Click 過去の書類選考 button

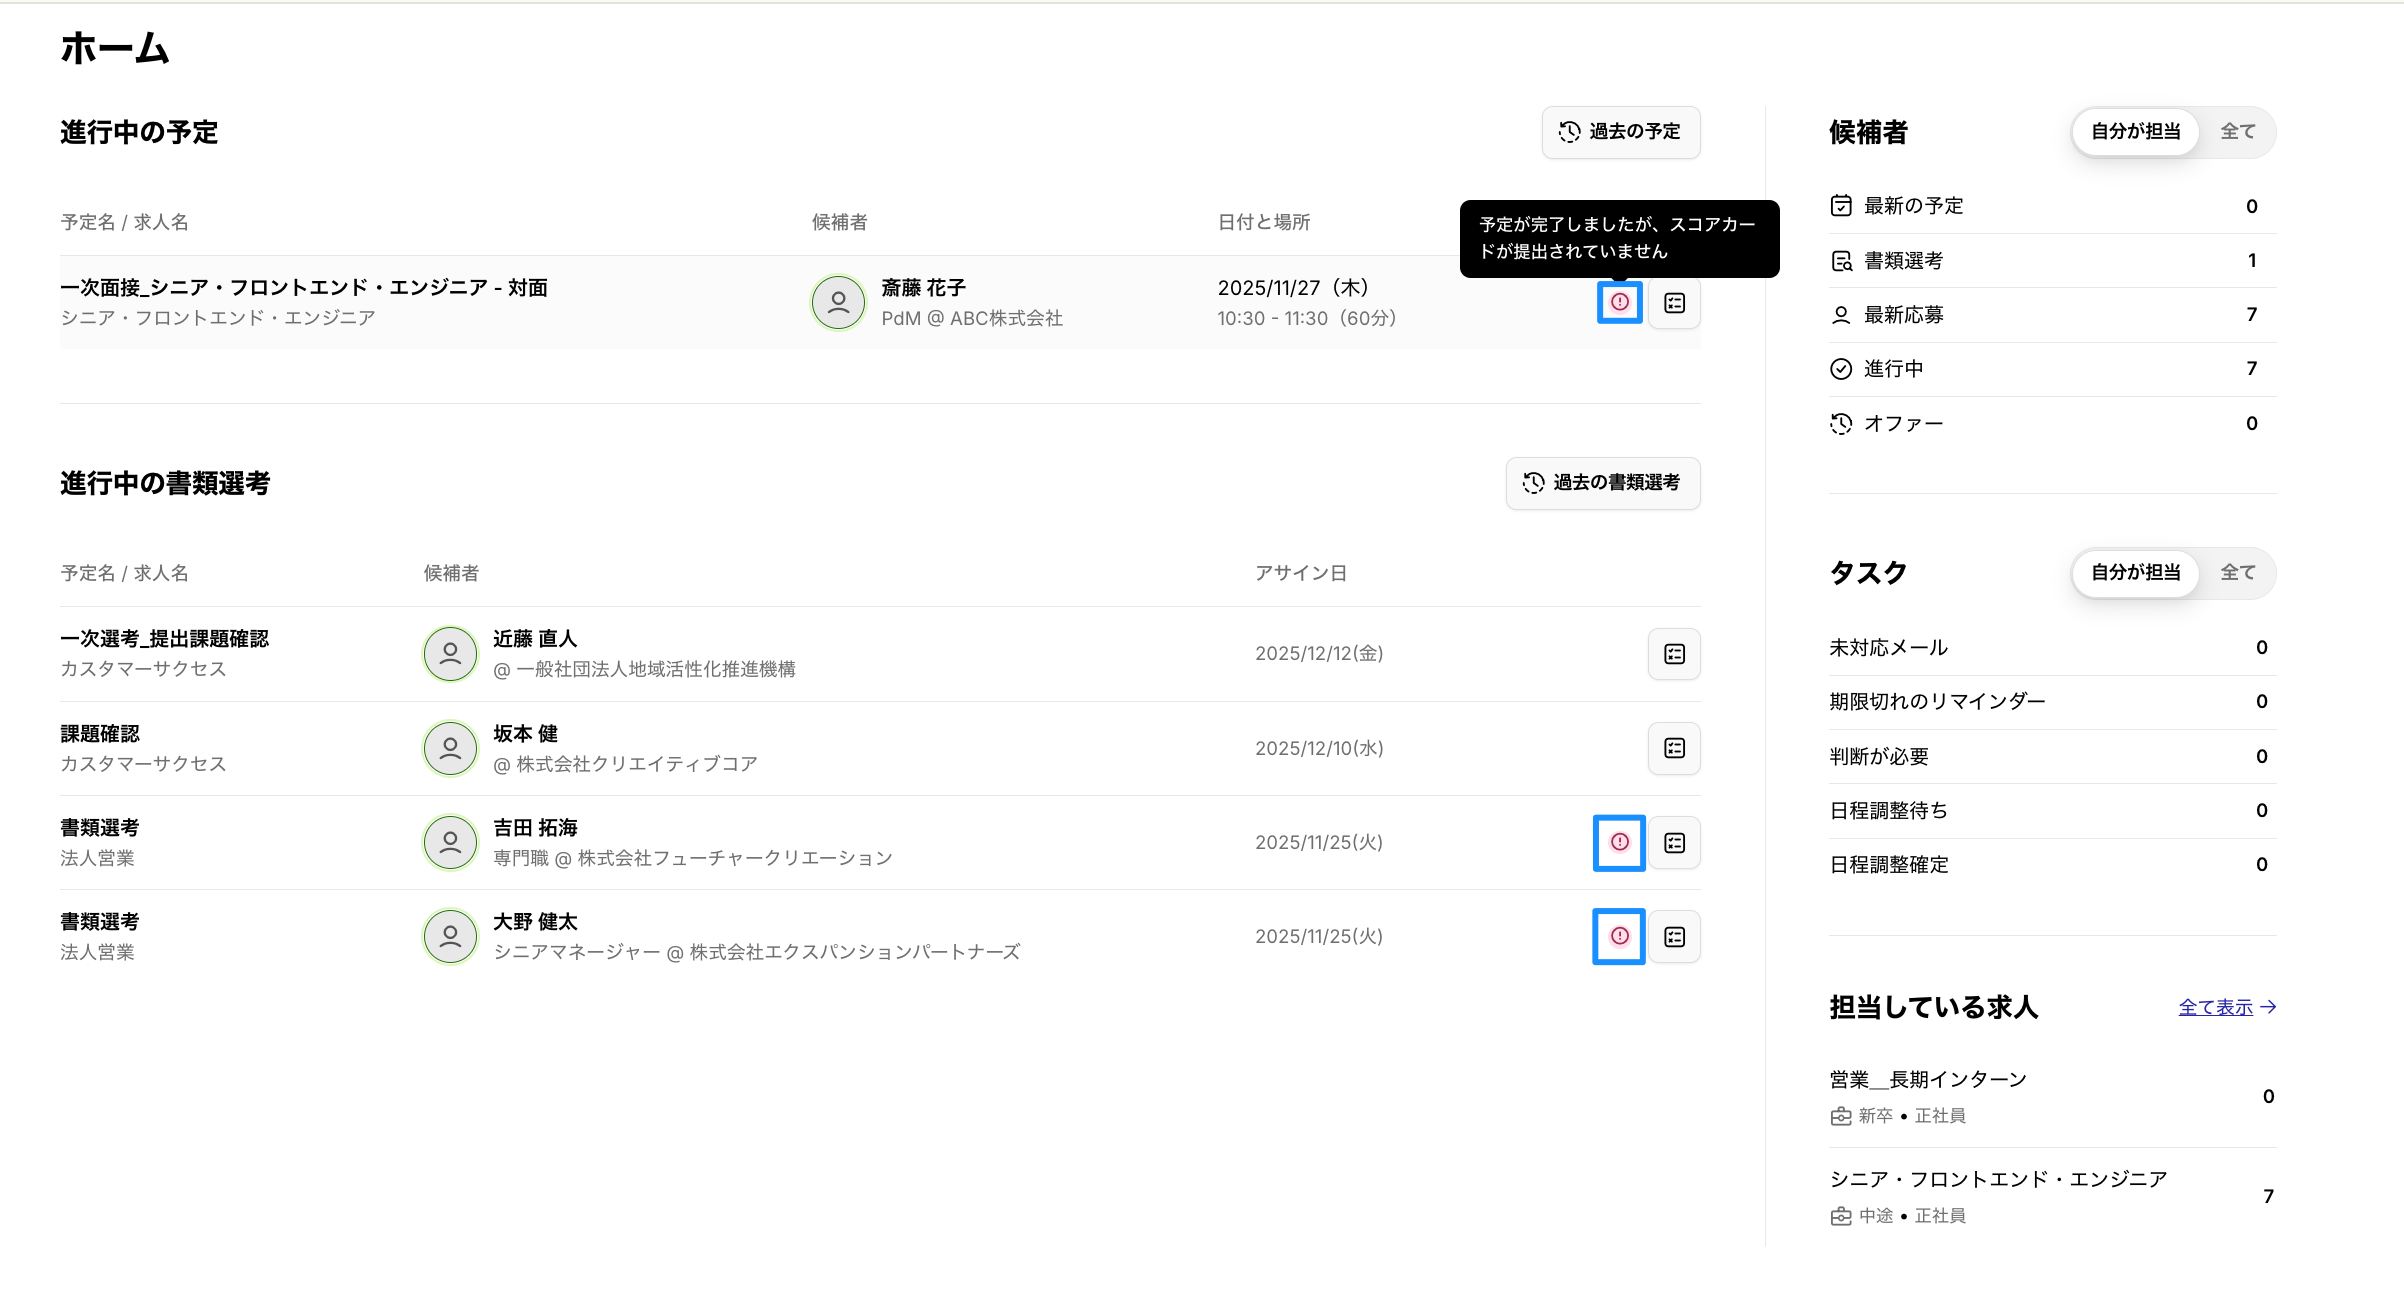coord(1602,483)
